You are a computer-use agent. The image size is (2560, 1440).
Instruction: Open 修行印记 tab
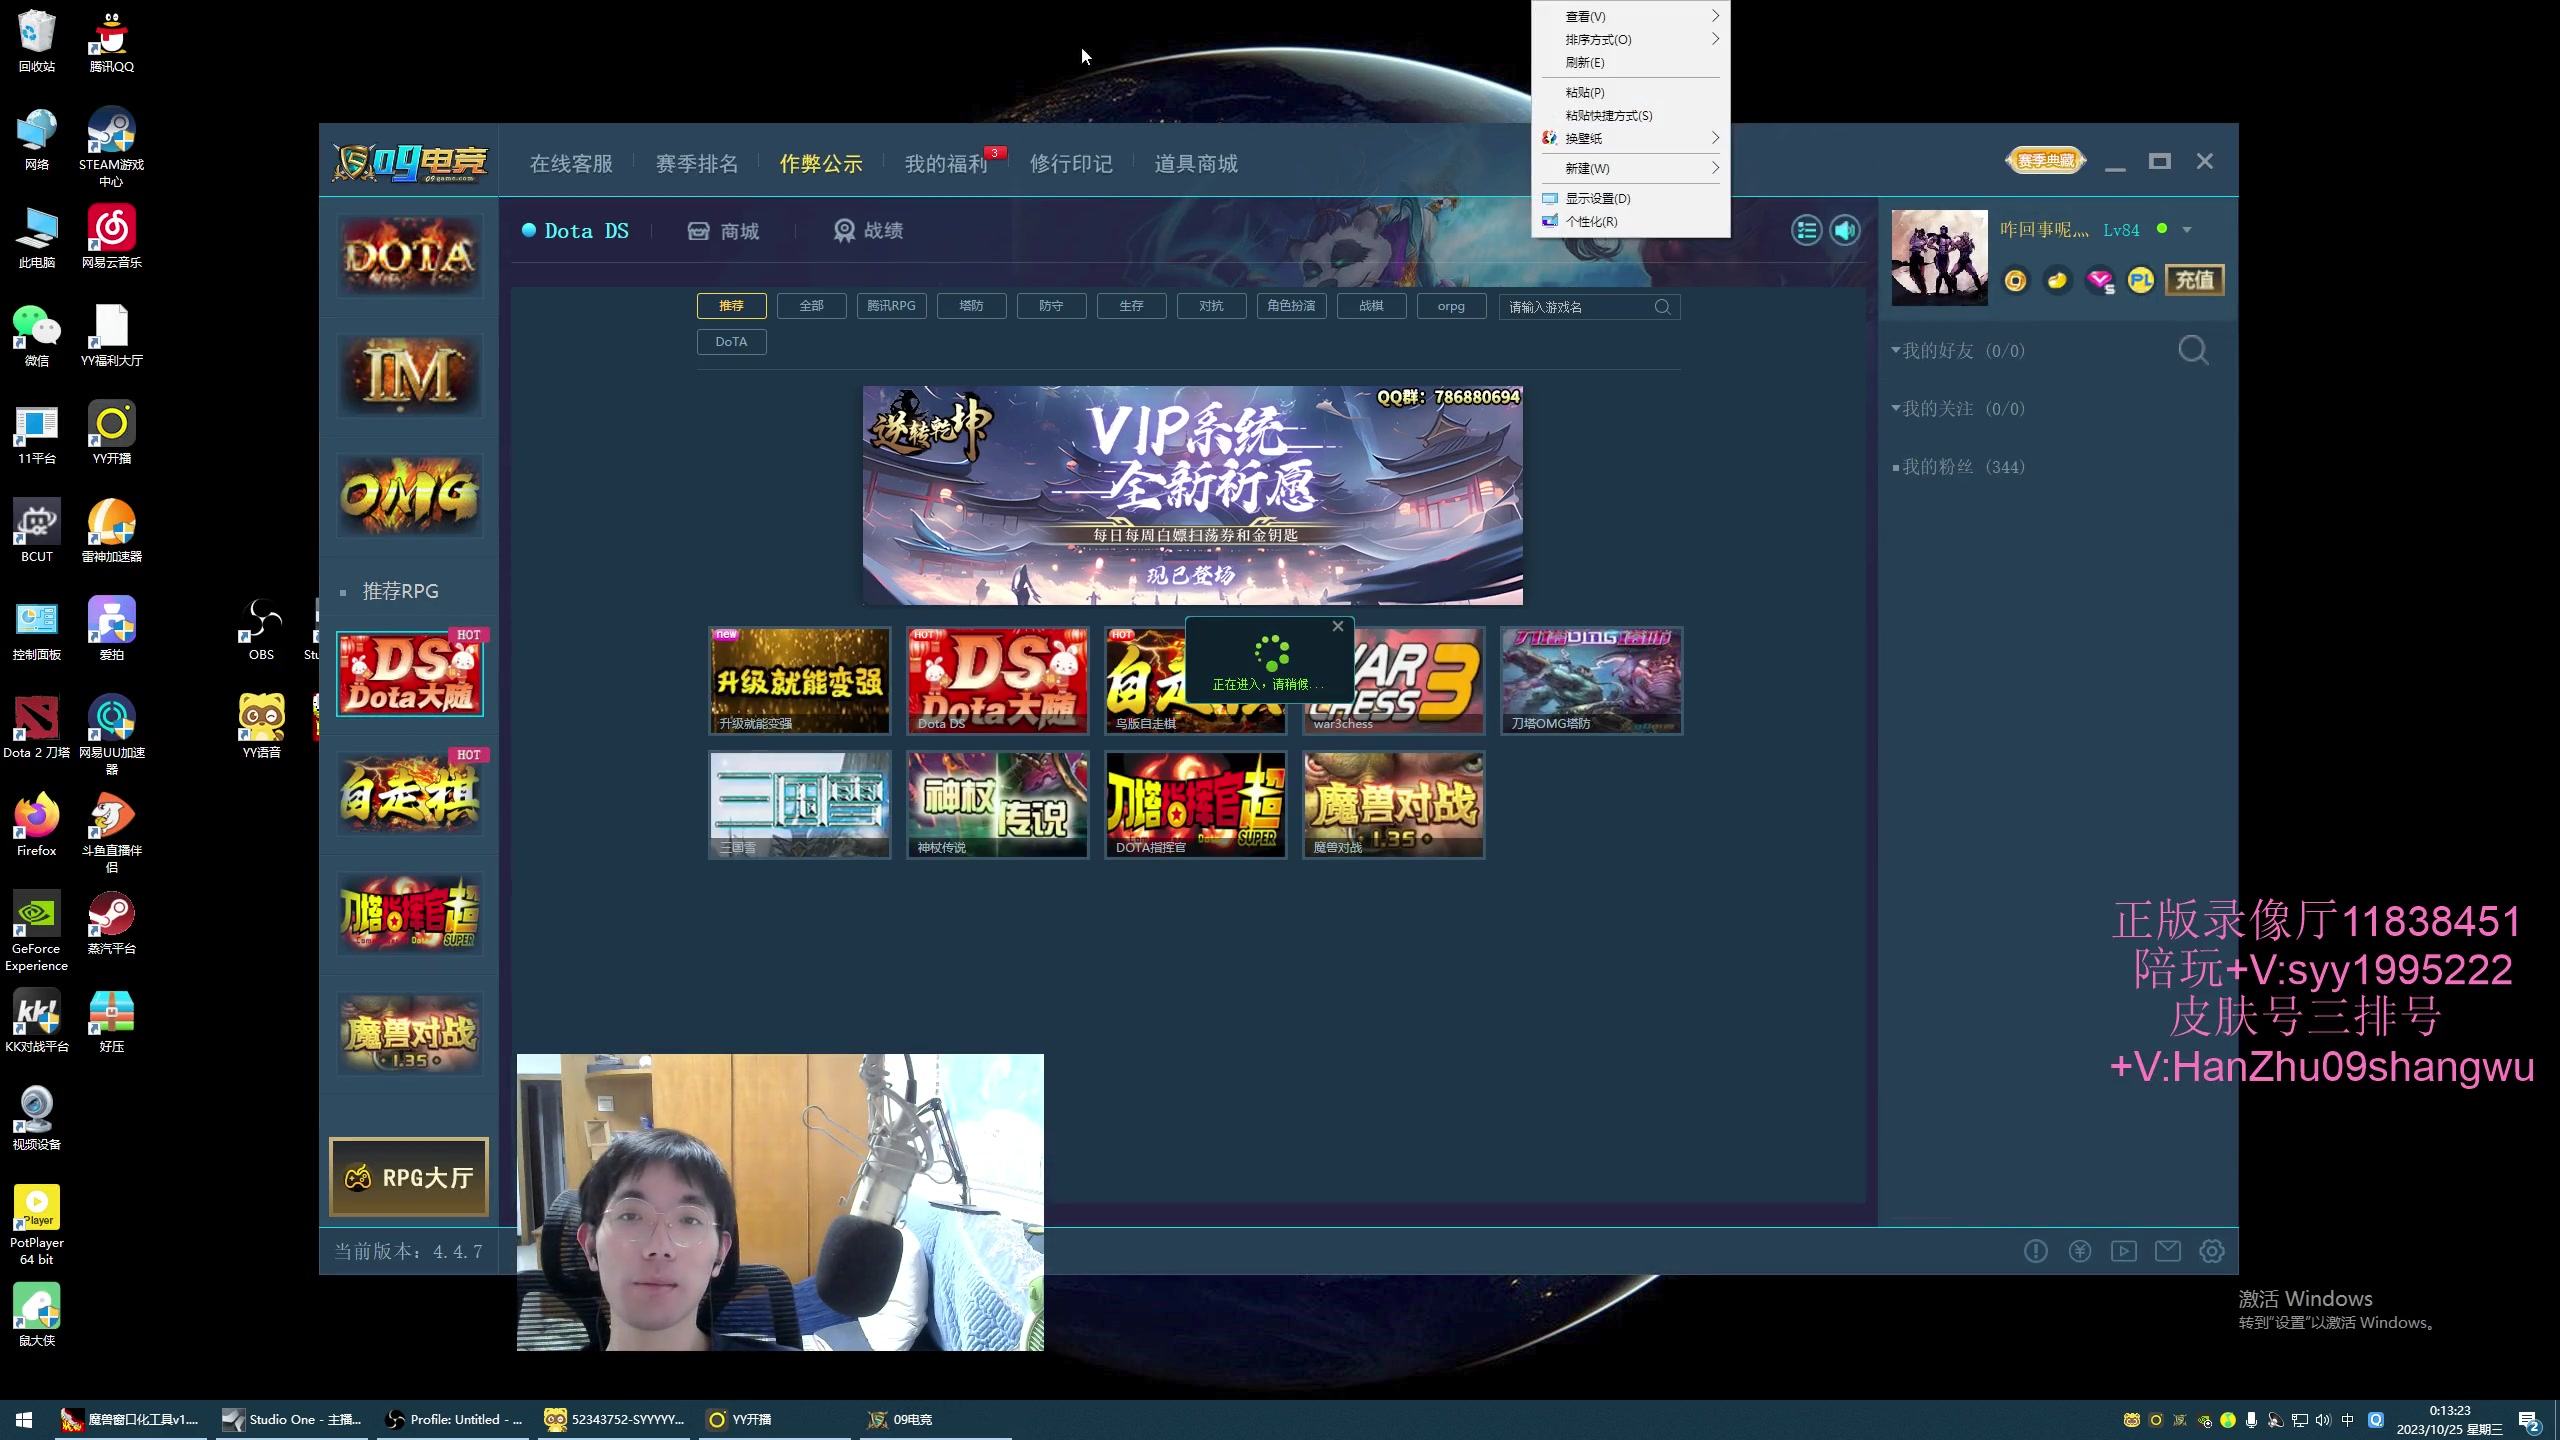(1071, 164)
